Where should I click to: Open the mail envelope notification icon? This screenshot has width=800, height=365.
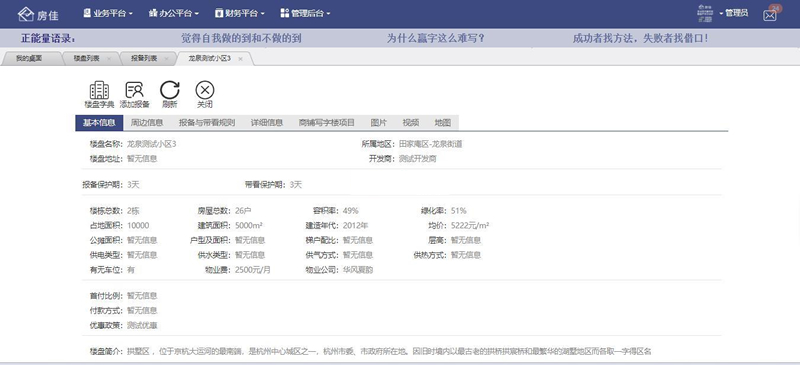coord(770,15)
